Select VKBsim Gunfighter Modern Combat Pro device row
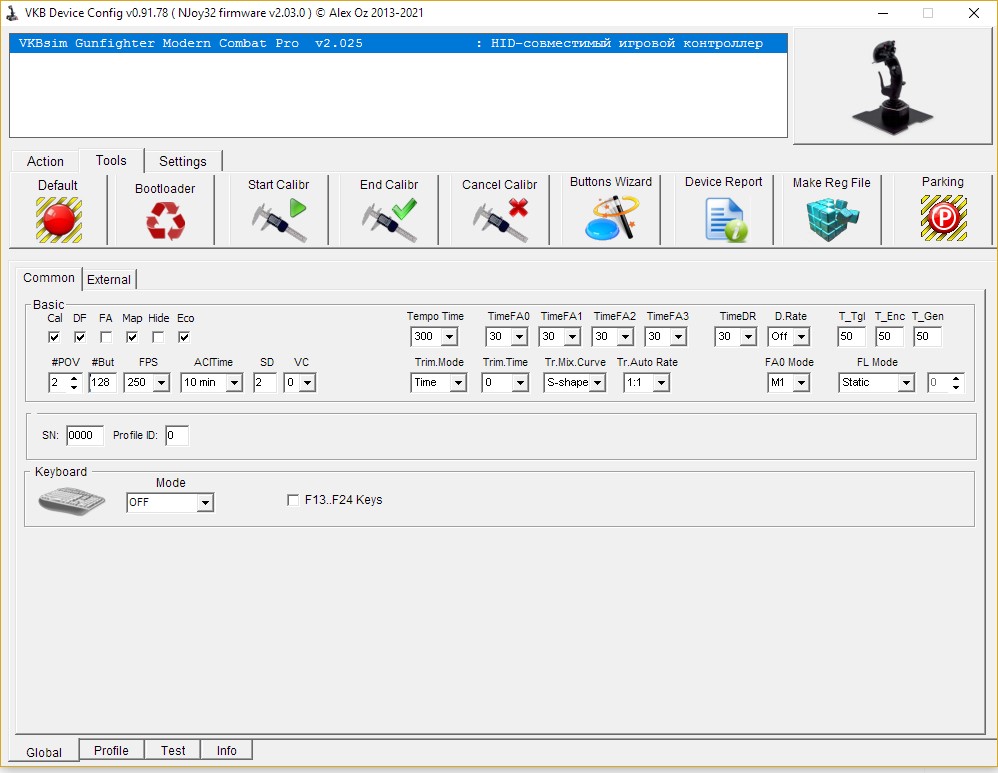The height and width of the screenshot is (773, 998). pyautogui.click(x=398, y=43)
